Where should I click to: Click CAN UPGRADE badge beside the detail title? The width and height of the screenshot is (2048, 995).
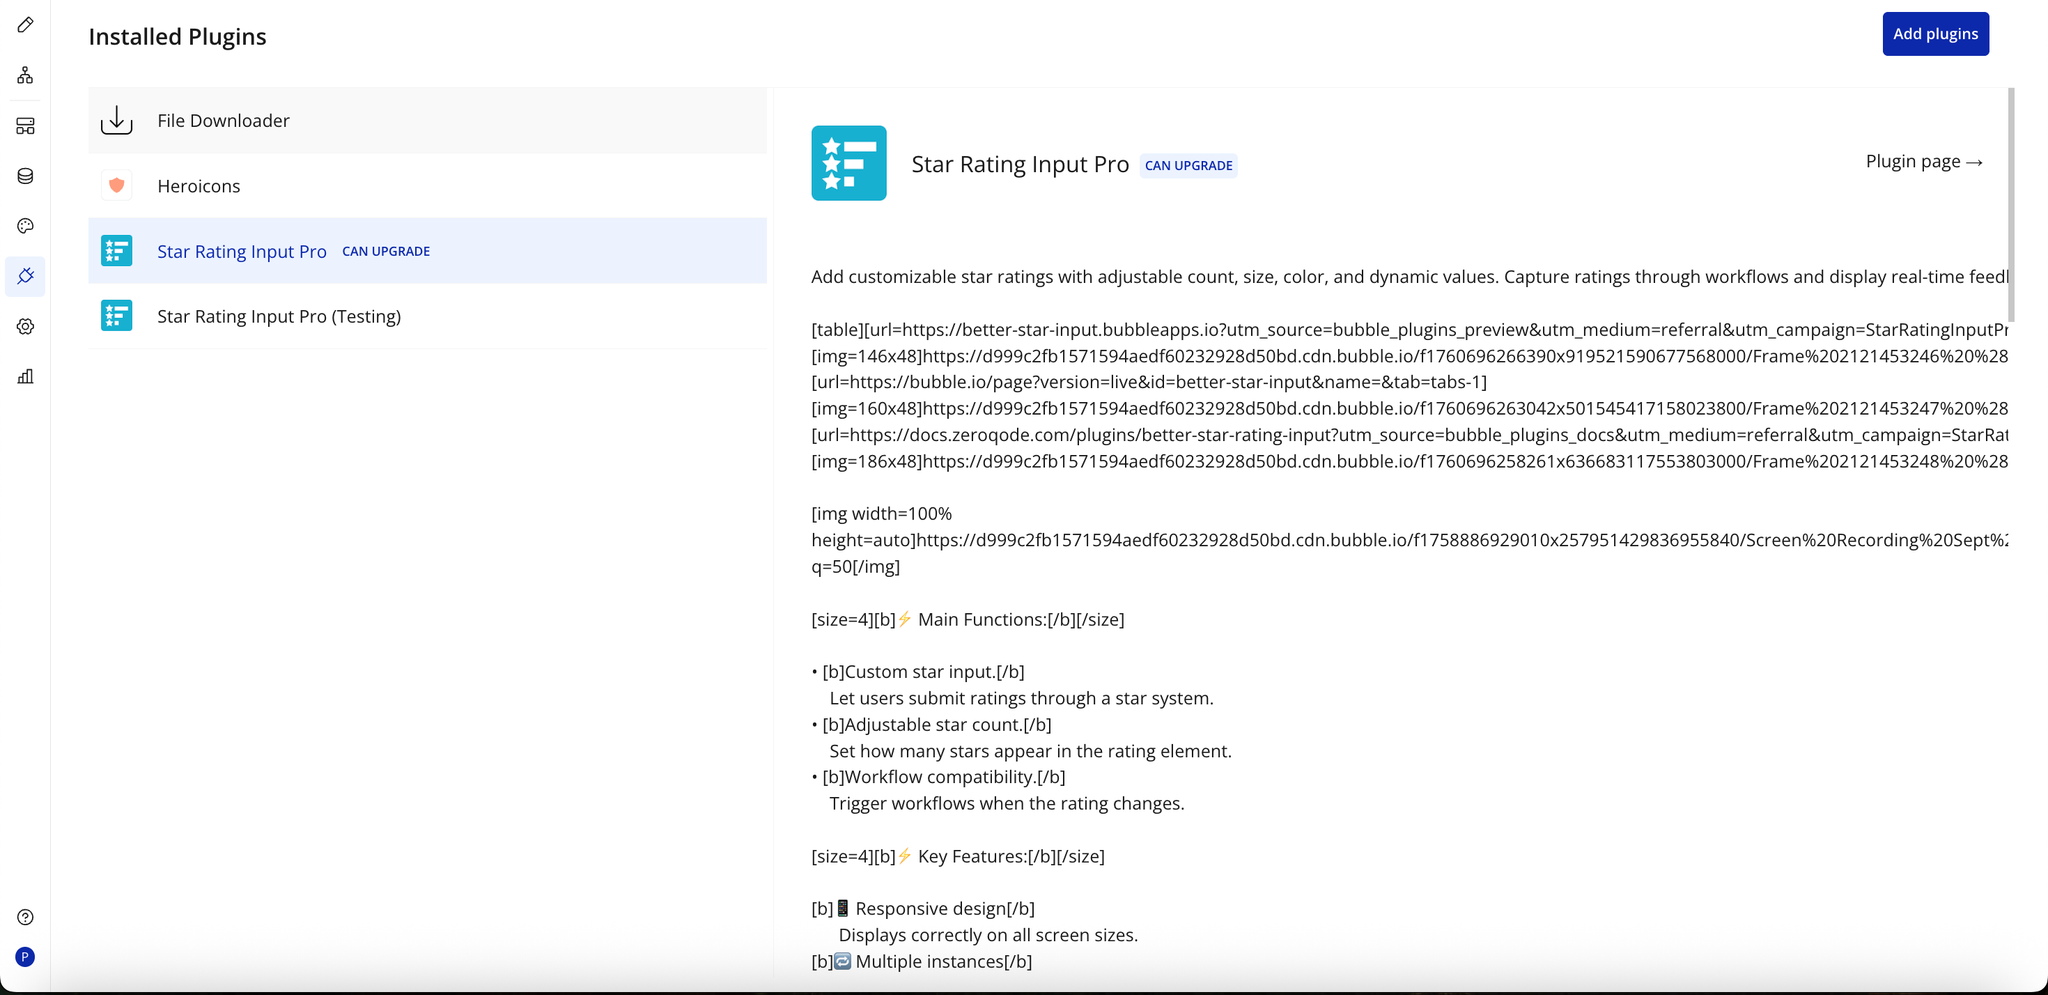pyautogui.click(x=1188, y=166)
